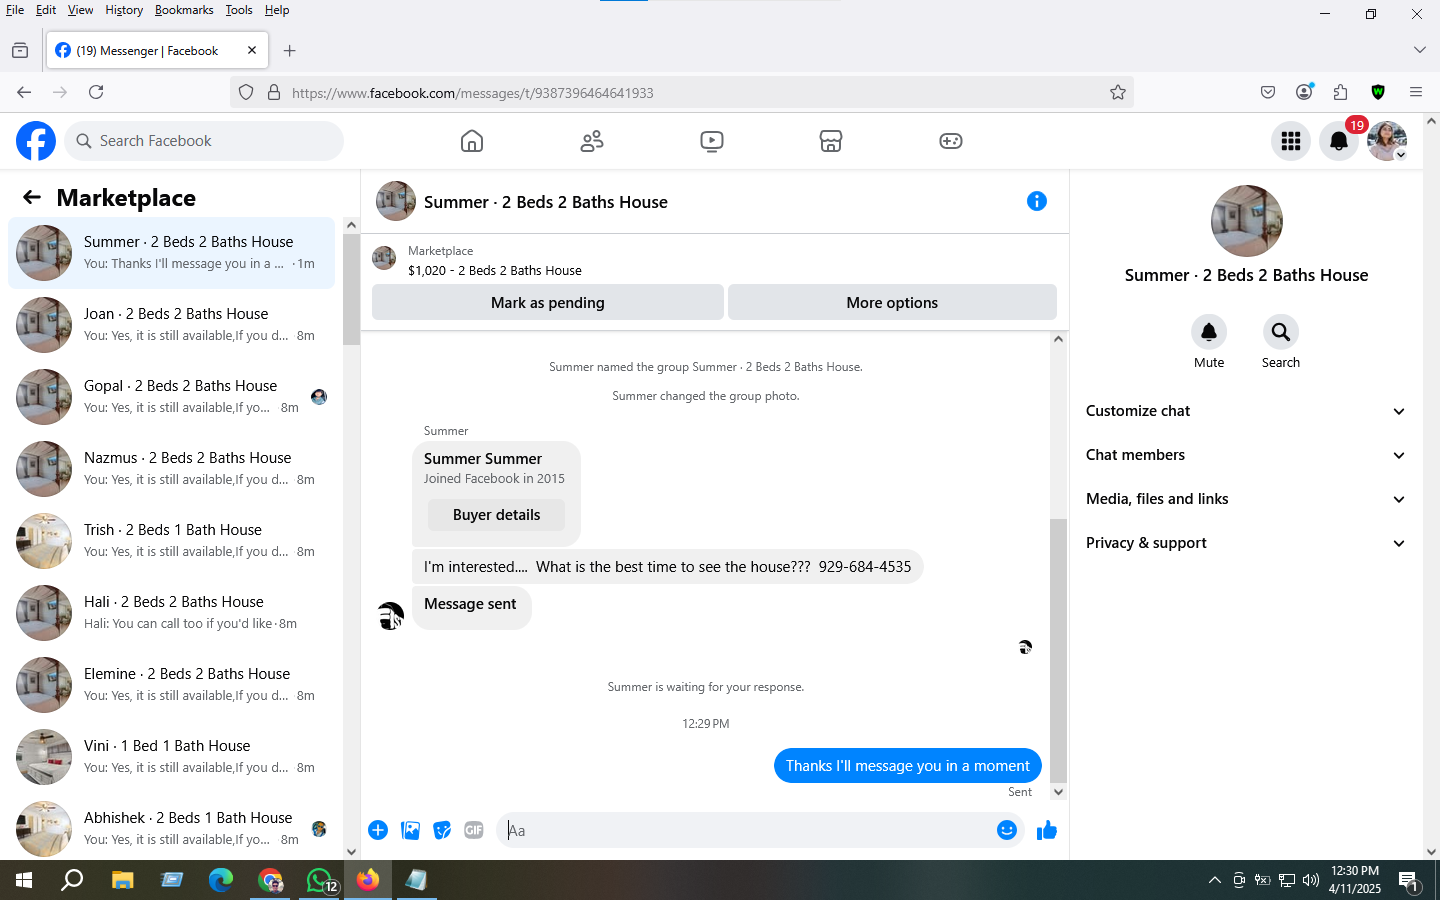Expand the Customize chat section
The width and height of the screenshot is (1440, 900).
pos(1246,411)
